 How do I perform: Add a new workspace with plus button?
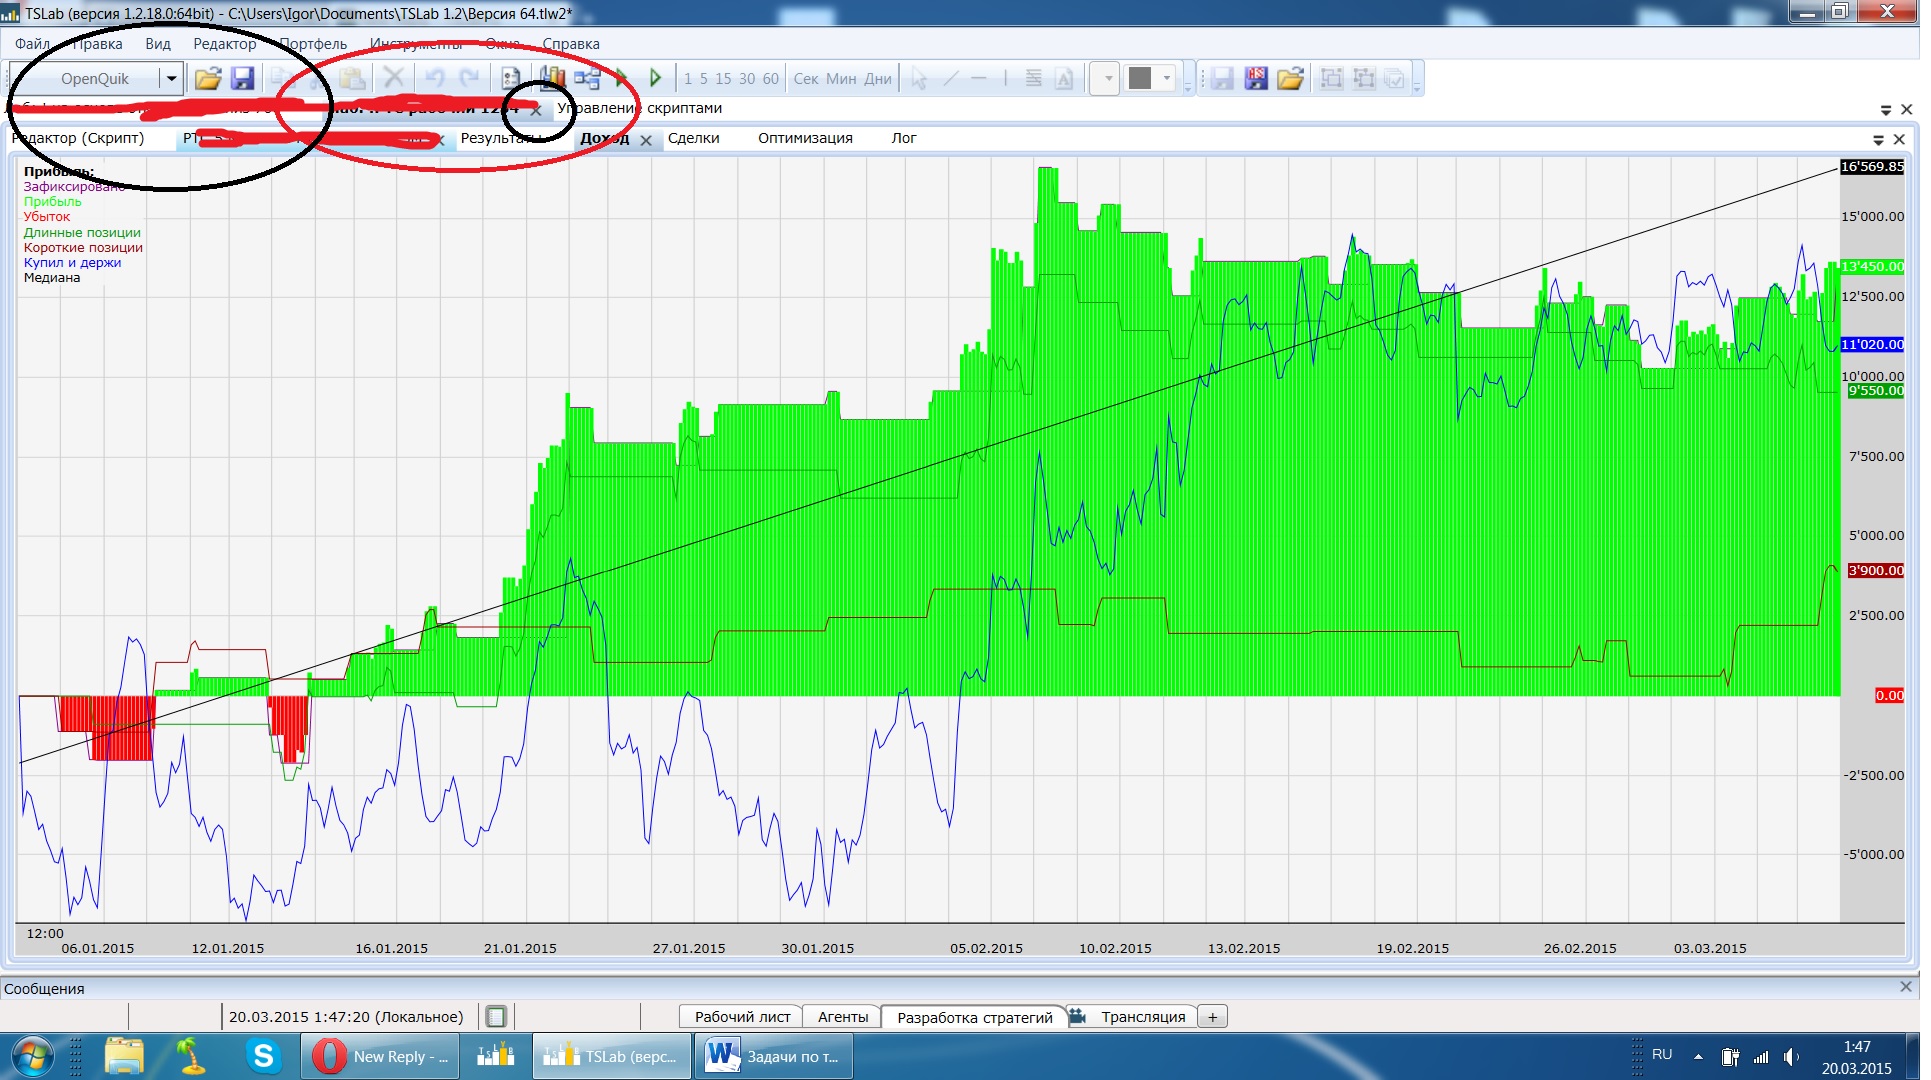pyautogui.click(x=1213, y=1017)
